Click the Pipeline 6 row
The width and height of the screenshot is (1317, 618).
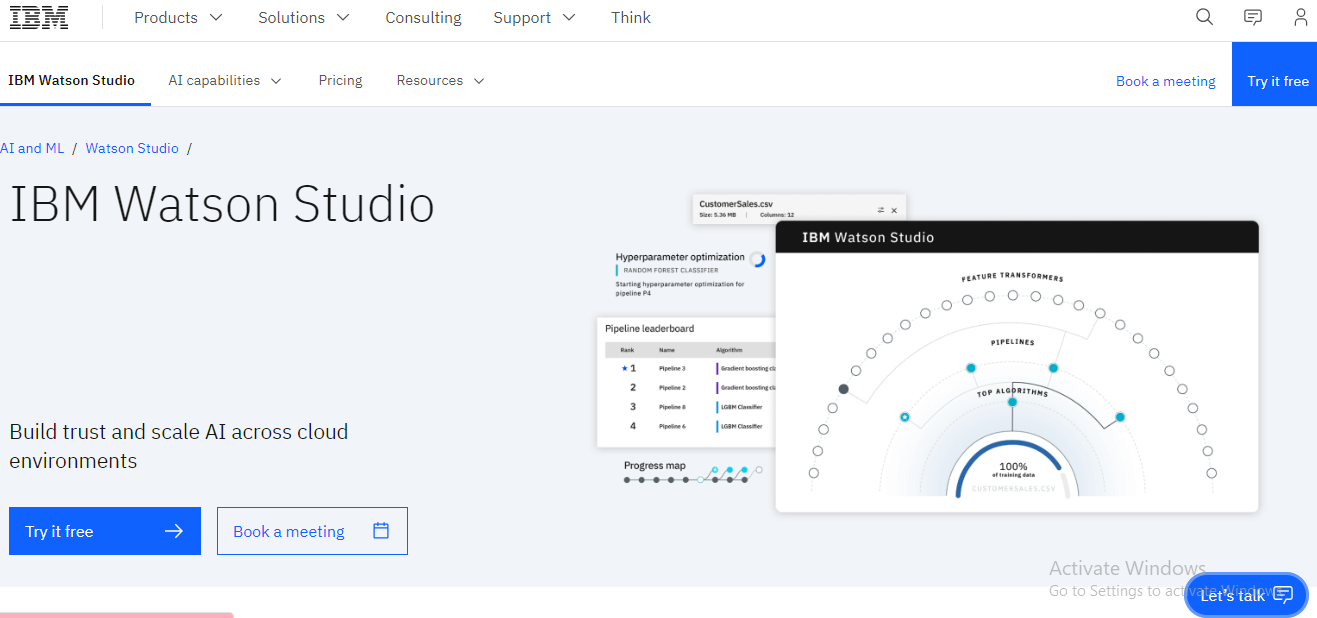689,426
